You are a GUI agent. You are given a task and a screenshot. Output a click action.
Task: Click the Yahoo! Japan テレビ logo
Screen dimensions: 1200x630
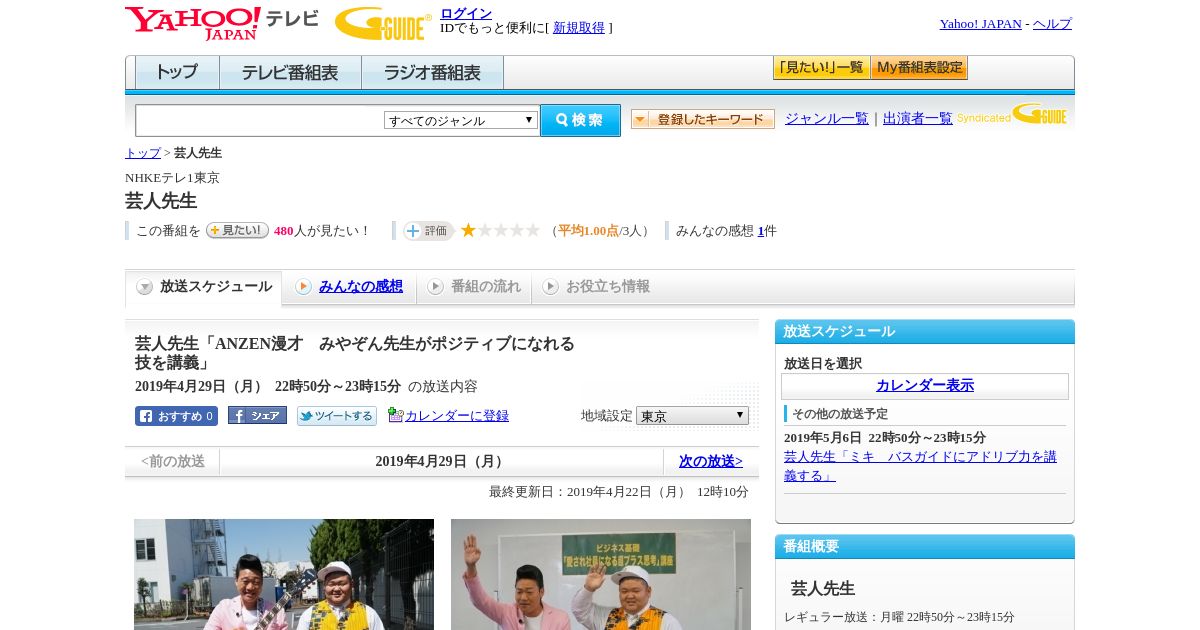pyautogui.click(x=221, y=23)
